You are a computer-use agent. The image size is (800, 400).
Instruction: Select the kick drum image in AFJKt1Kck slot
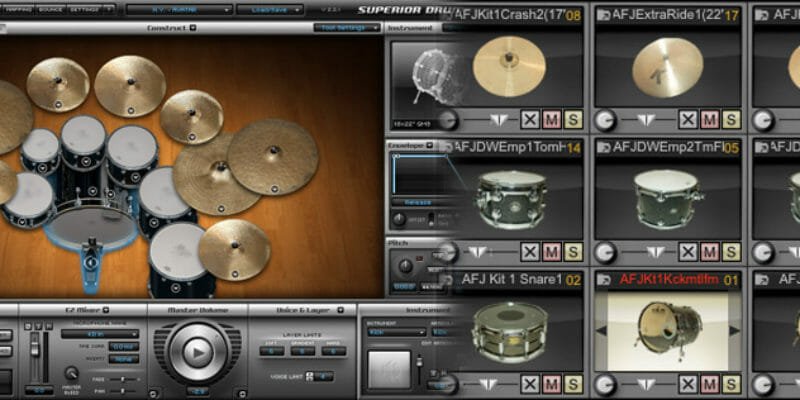[x=669, y=331]
